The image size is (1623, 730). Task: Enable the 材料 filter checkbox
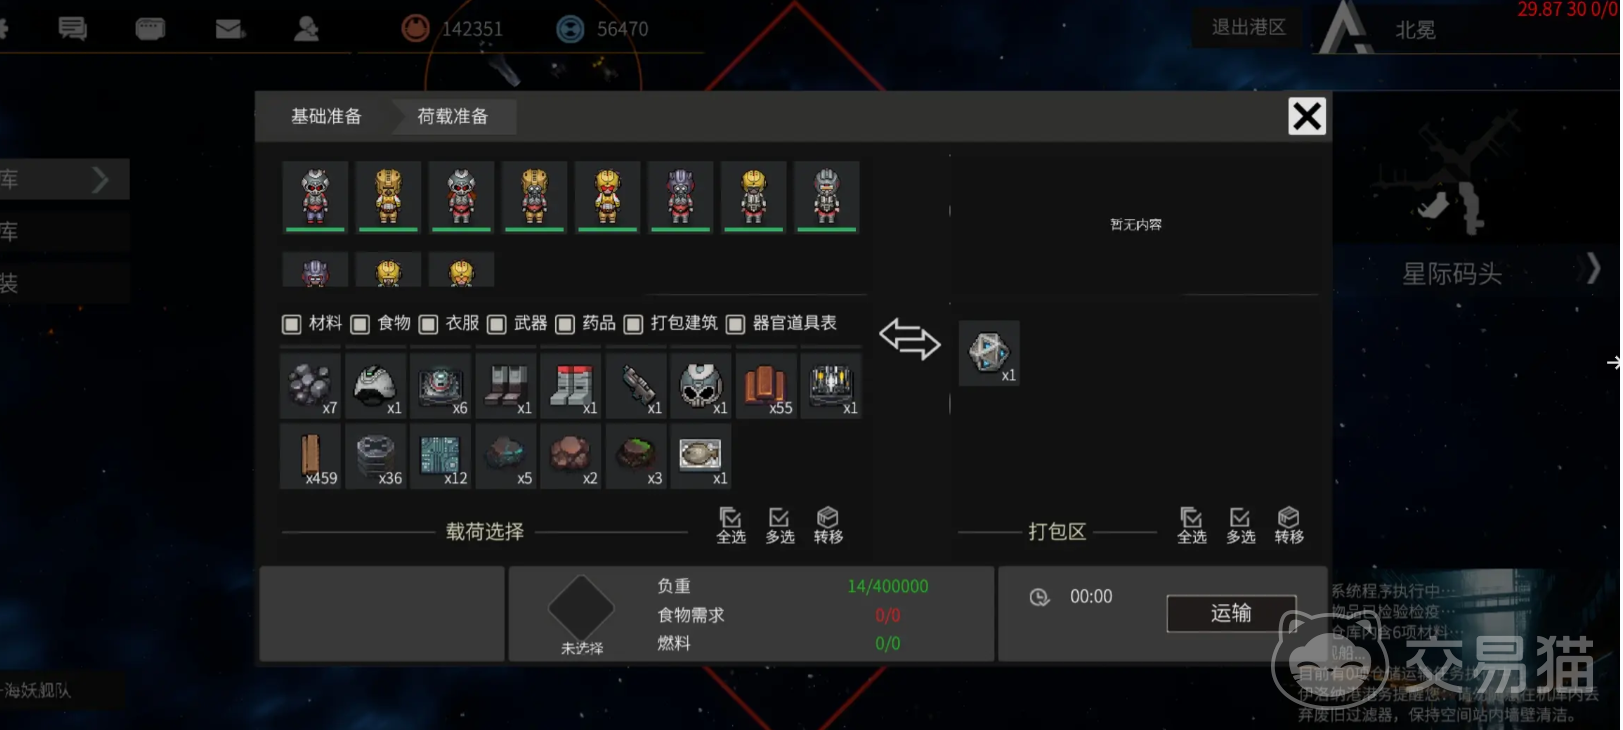point(292,324)
